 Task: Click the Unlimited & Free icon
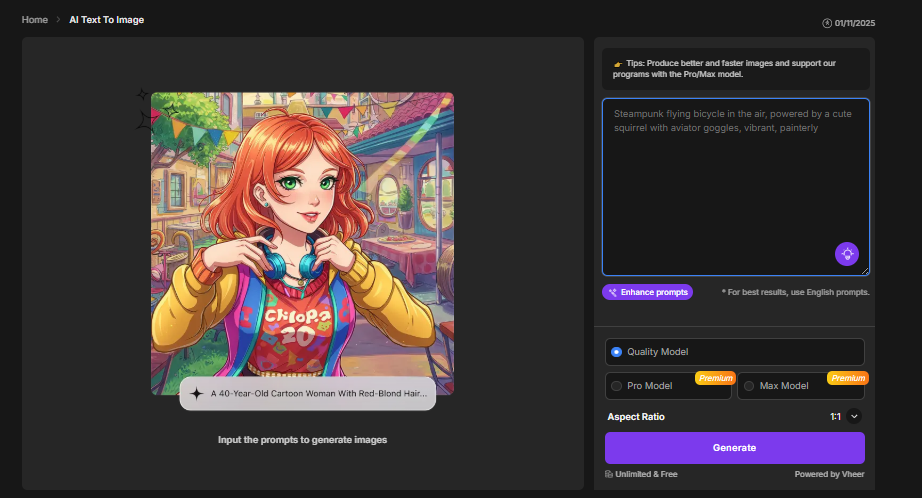point(609,474)
